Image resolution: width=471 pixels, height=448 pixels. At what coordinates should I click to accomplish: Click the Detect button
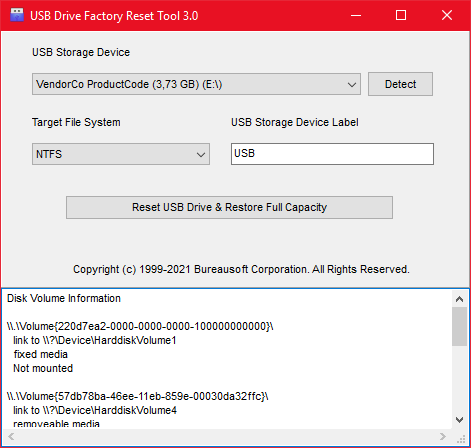(x=400, y=84)
